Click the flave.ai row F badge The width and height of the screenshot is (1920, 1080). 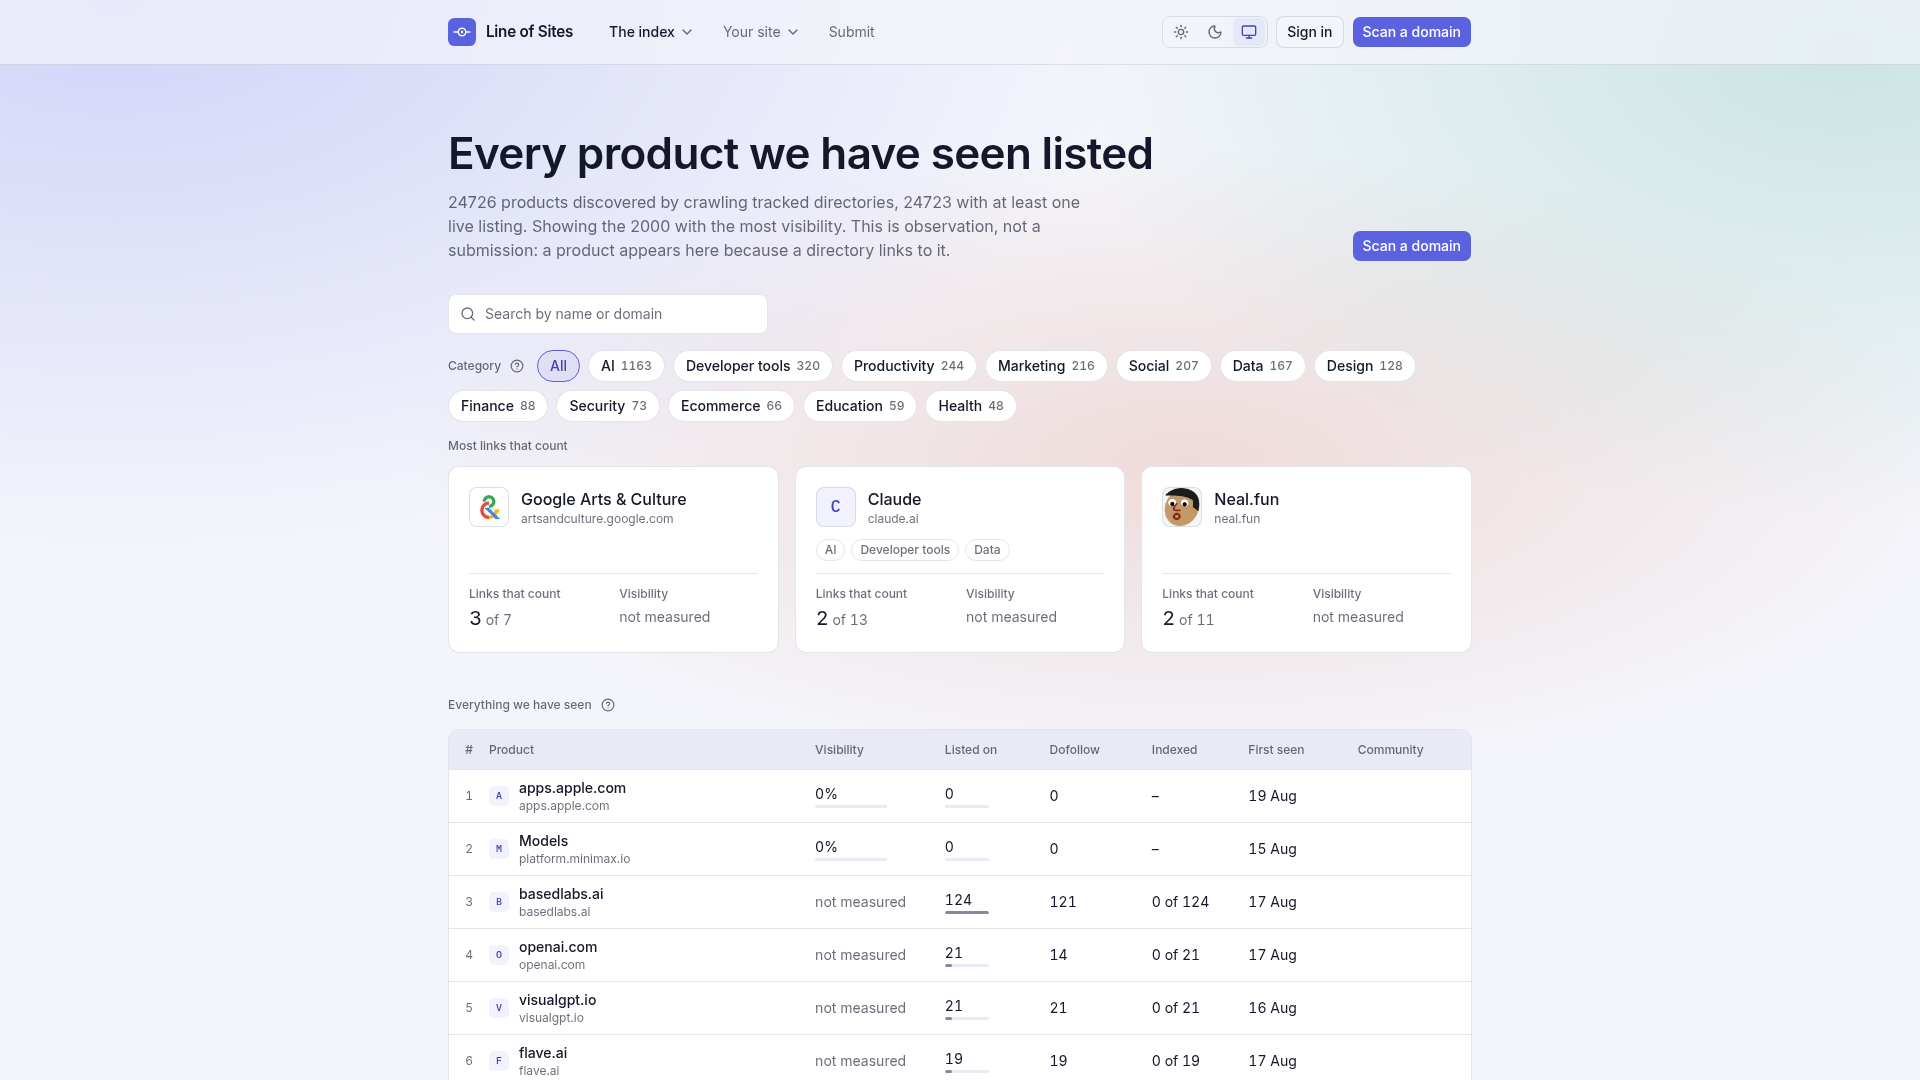(x=499, y=1061)
